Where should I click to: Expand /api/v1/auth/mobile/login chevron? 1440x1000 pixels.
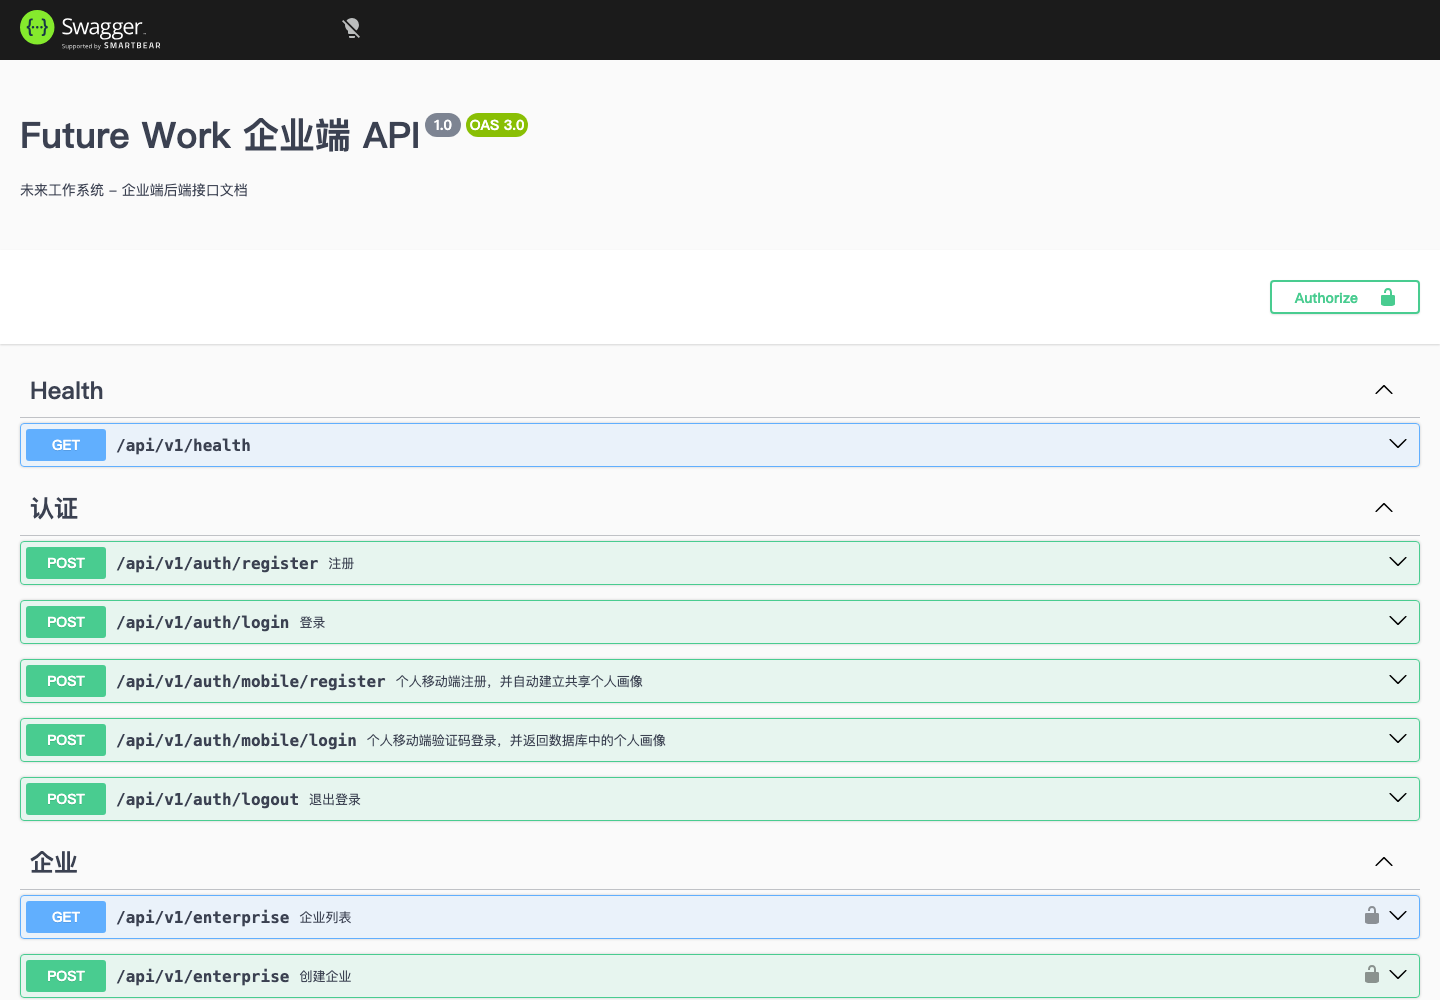point(1398,739)
